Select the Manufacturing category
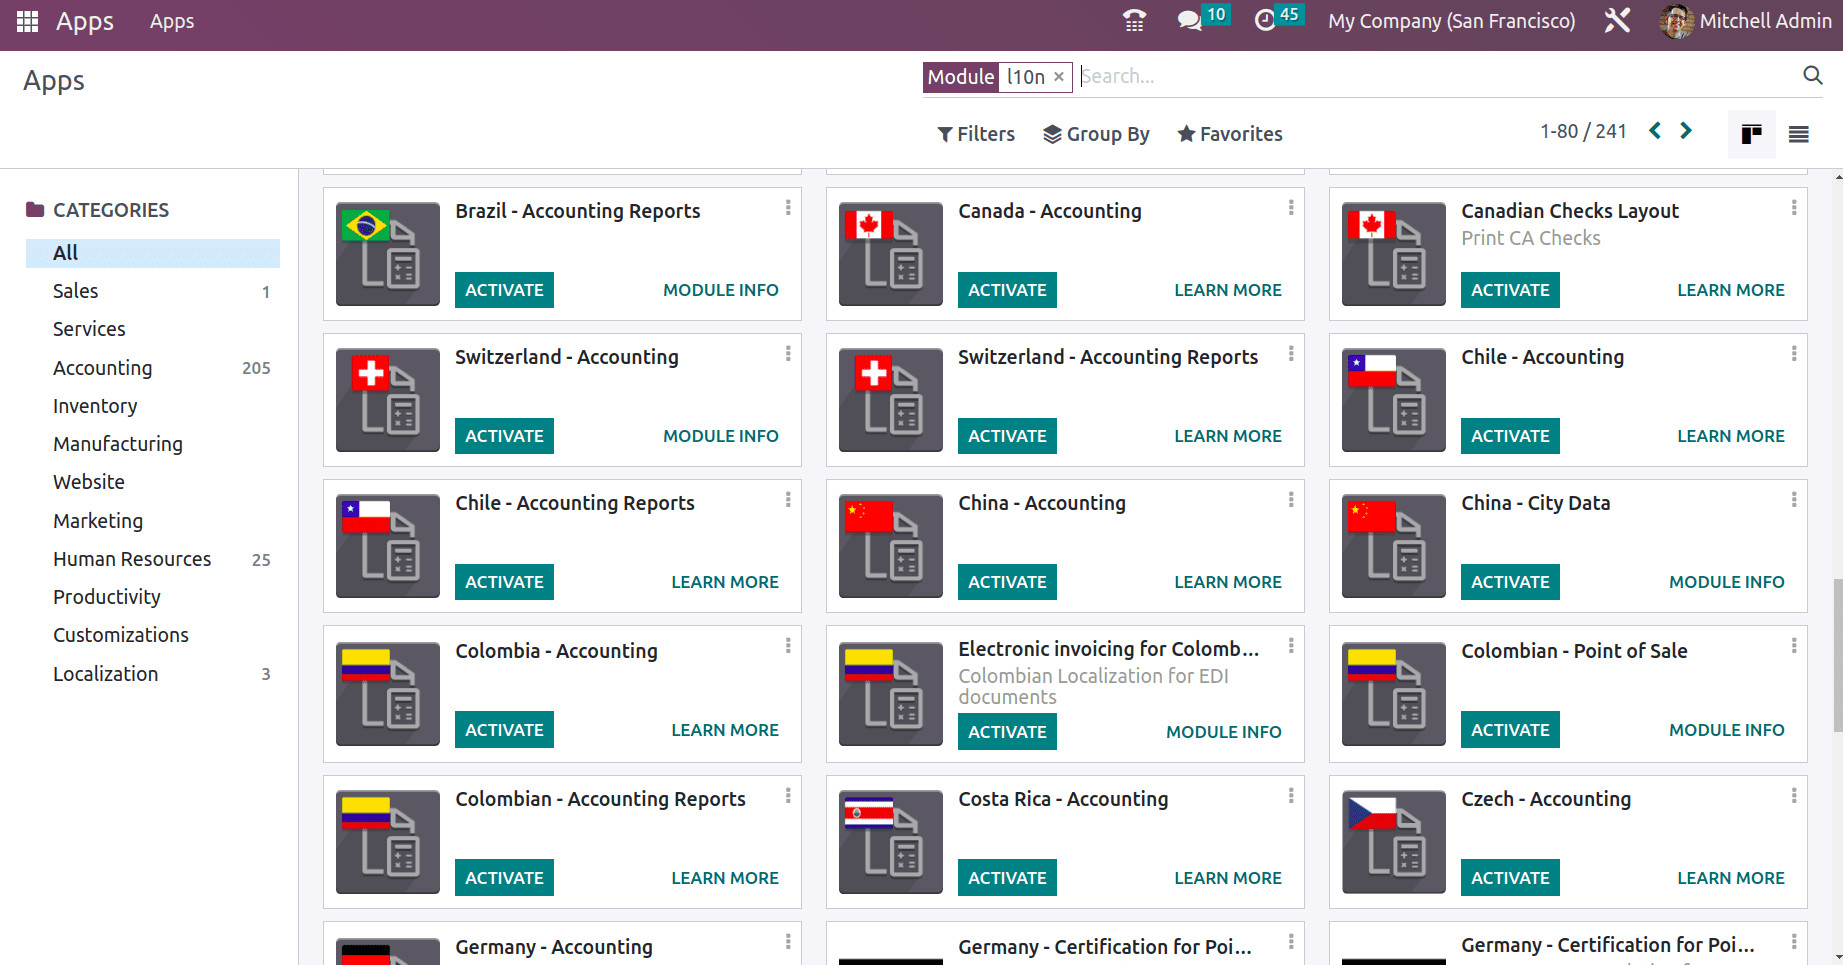The height and width of the screenshot is (965, 1843). (153, 444)
